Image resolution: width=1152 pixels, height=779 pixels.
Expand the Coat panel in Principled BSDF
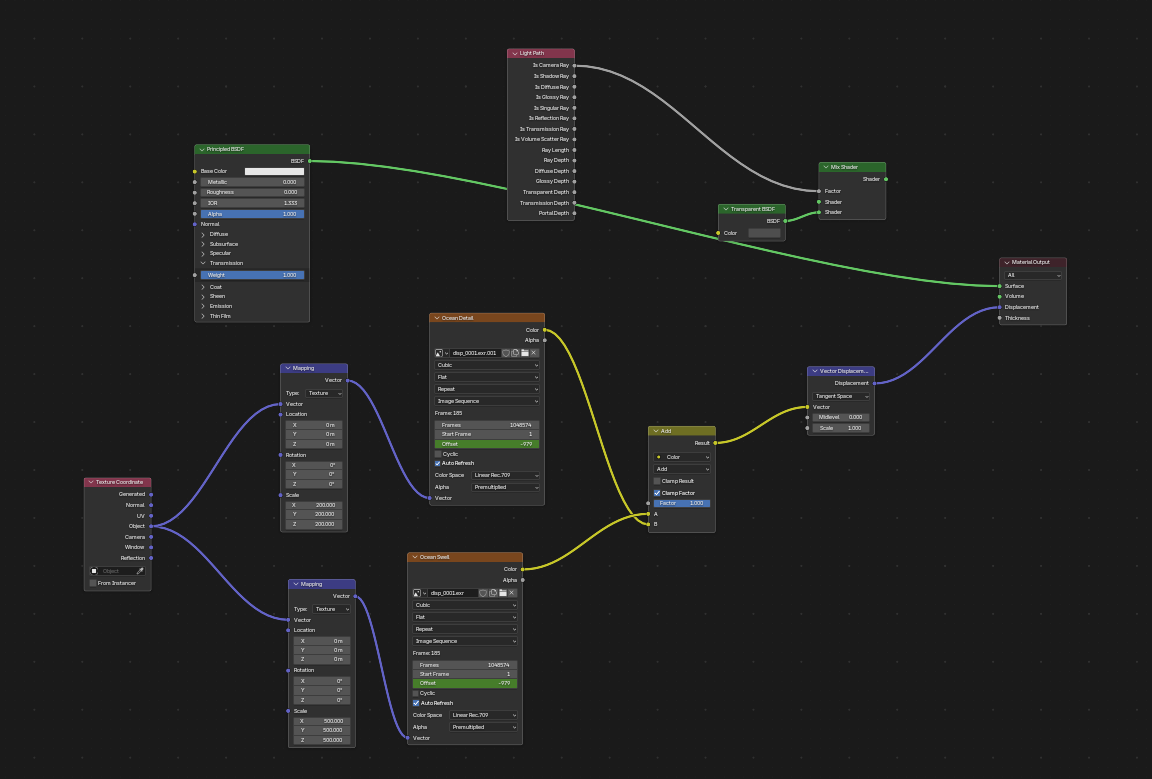(204, 287)
